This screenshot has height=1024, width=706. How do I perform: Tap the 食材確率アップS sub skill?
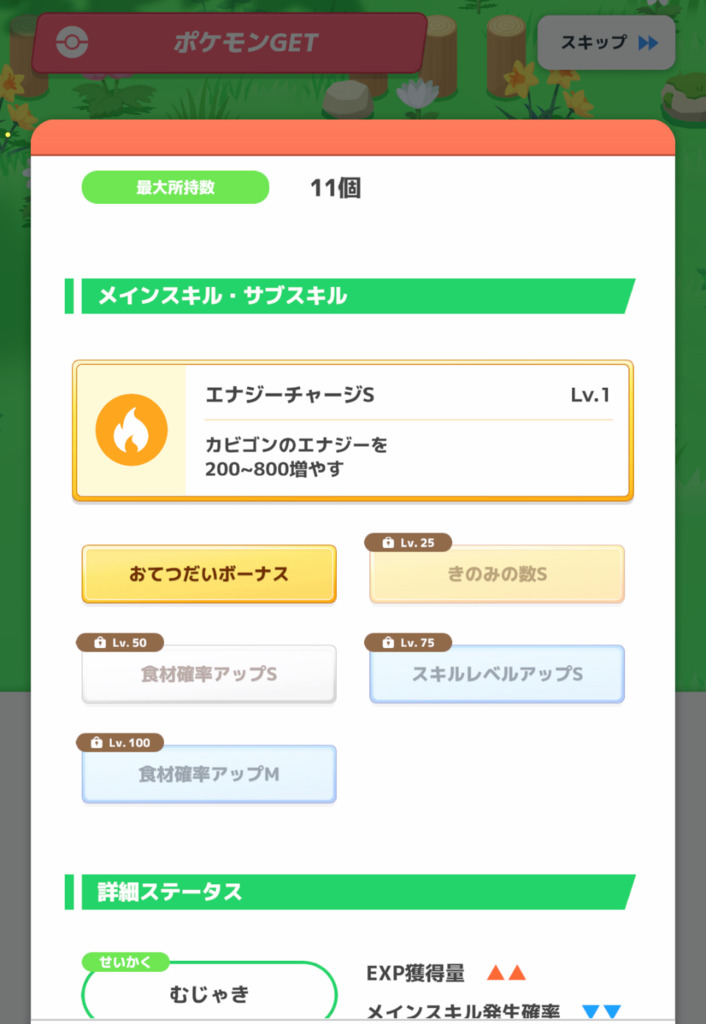point(209,675)
